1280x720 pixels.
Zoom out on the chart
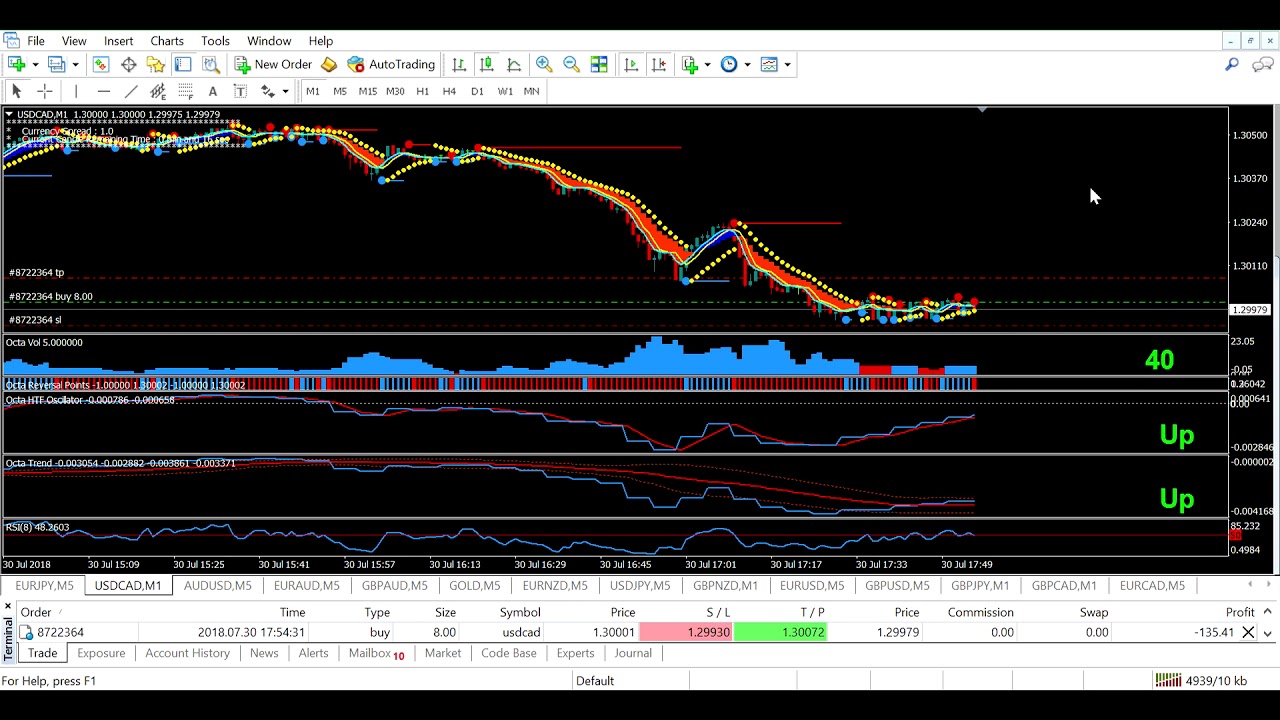571,64
